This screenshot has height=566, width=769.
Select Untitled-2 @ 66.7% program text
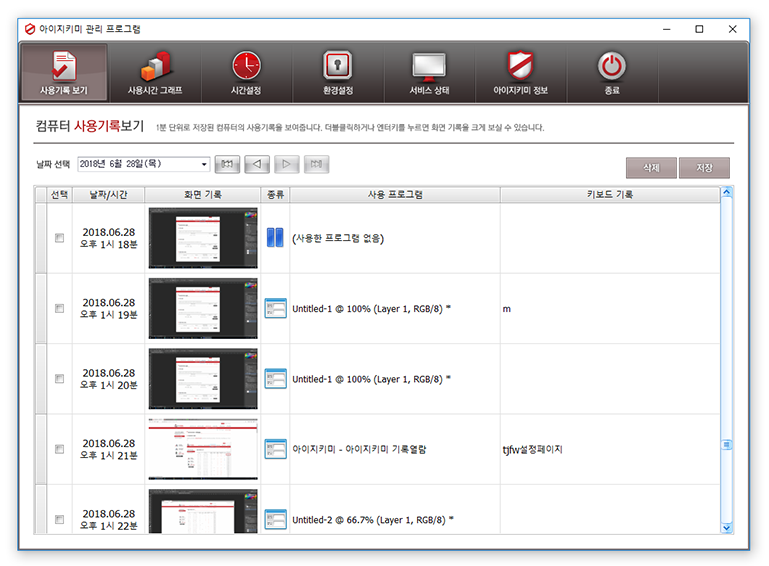click(373, 520)
